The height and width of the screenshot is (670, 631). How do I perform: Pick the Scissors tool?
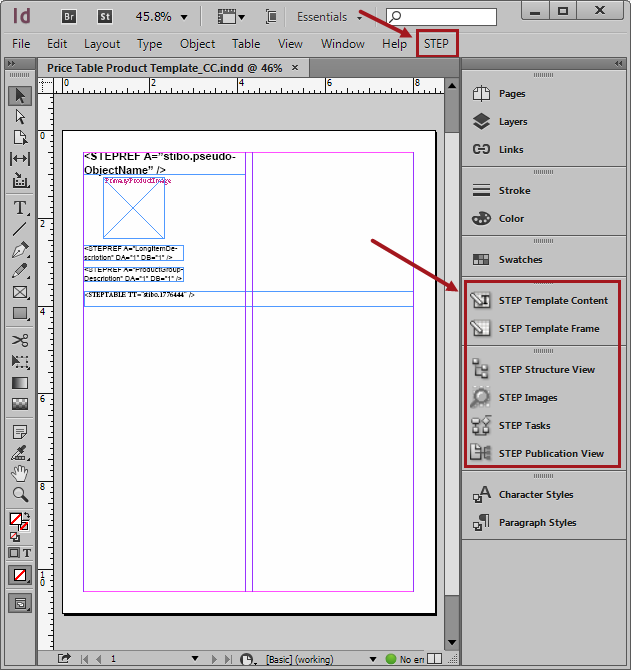pos(20,340)
